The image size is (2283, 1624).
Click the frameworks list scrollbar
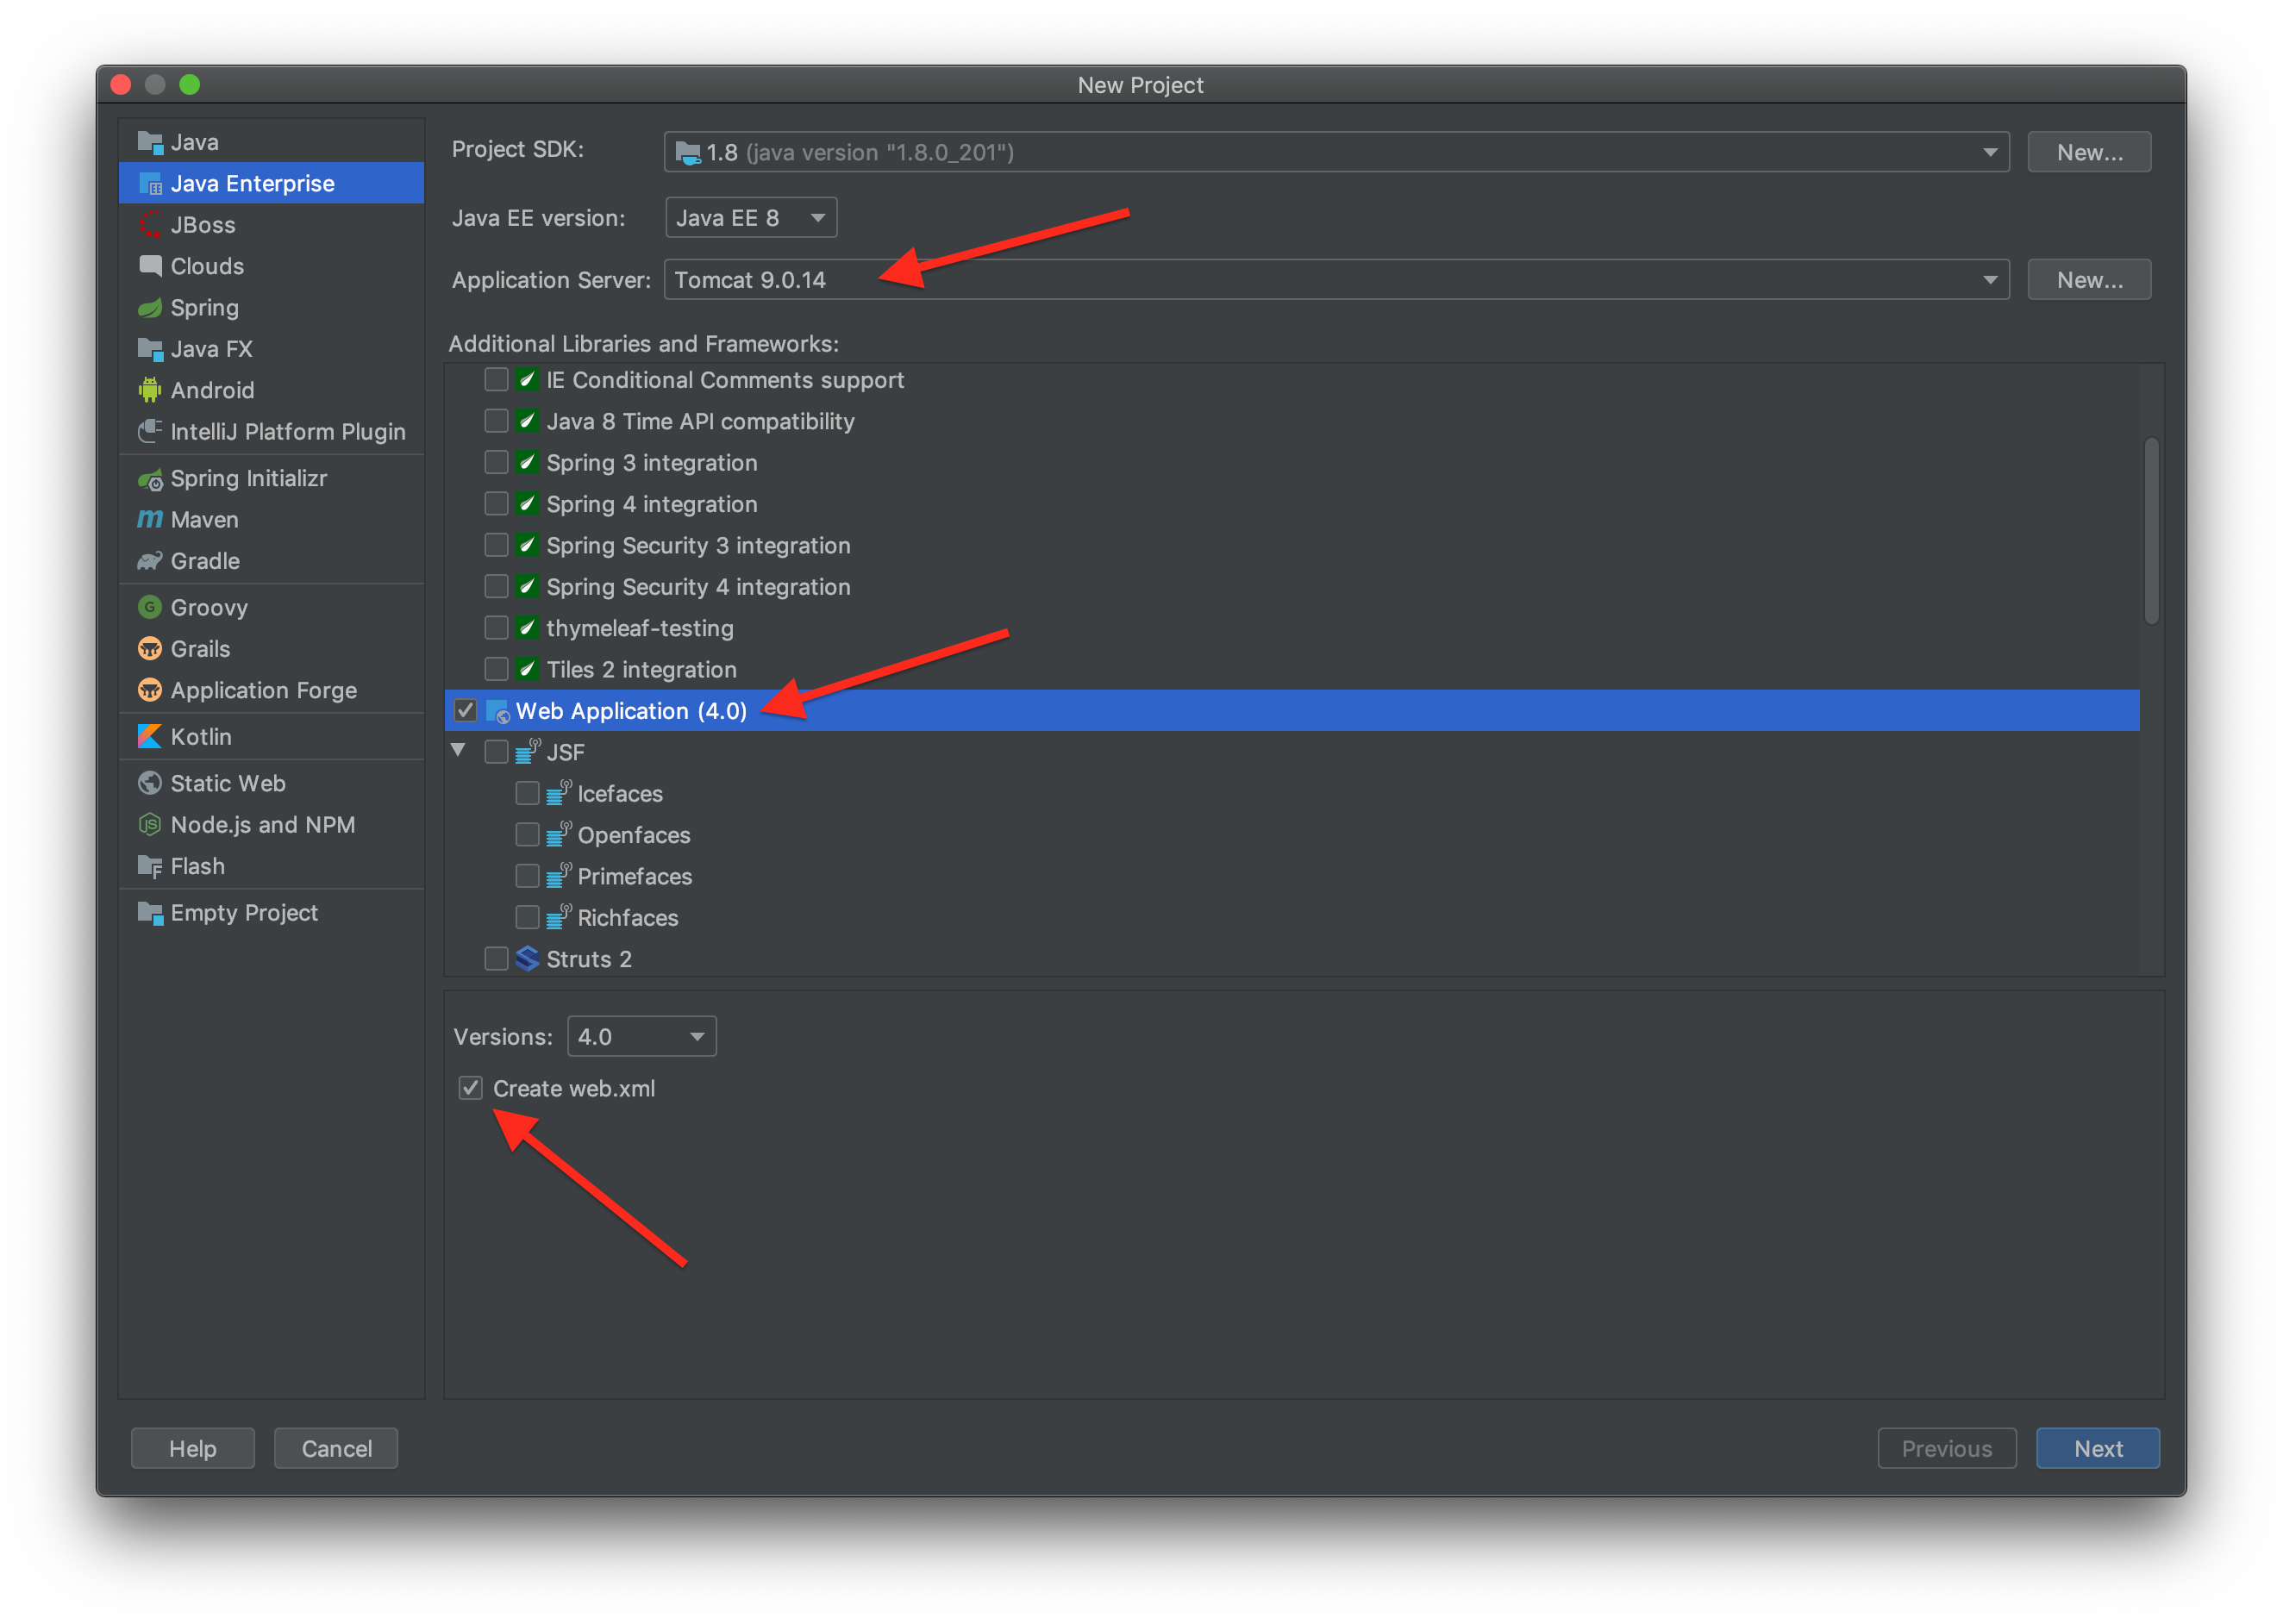point(2151,530)
